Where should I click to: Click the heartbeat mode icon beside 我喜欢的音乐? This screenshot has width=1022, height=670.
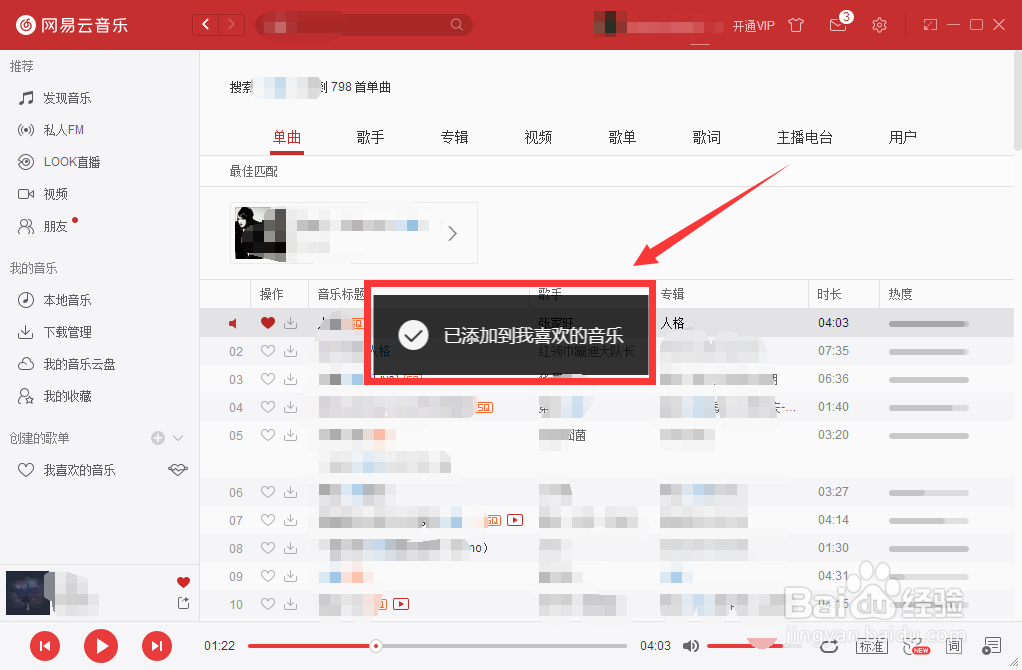click(x=178, y=469)
